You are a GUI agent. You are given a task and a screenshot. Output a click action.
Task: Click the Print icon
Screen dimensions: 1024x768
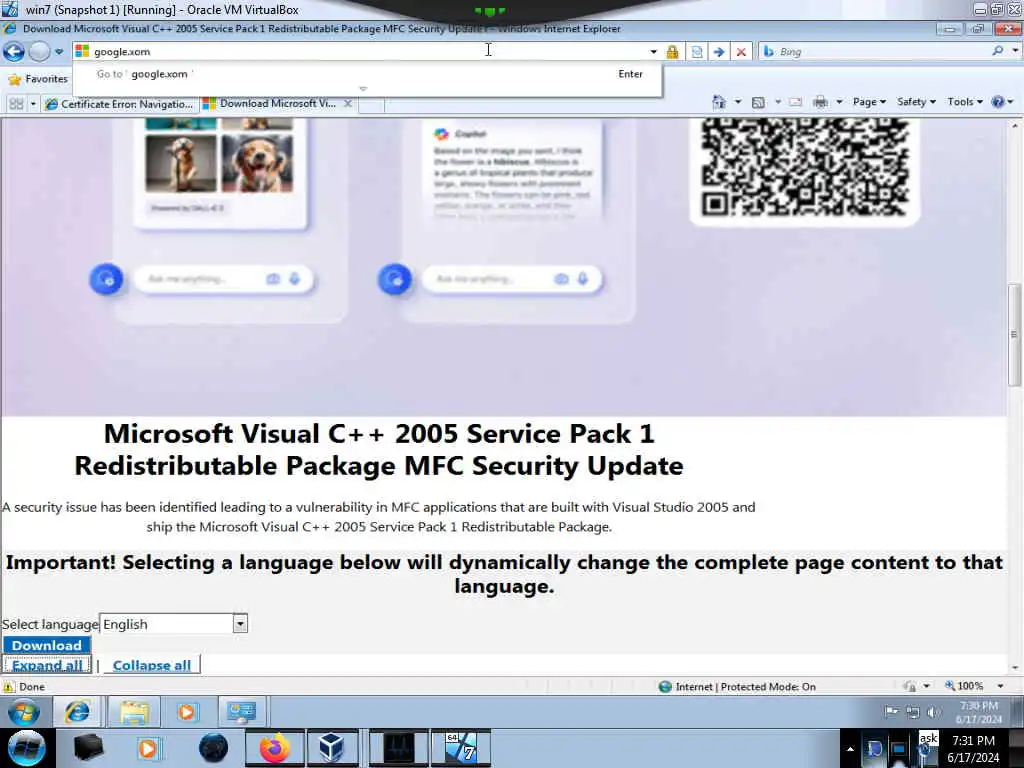pos(821,102)
